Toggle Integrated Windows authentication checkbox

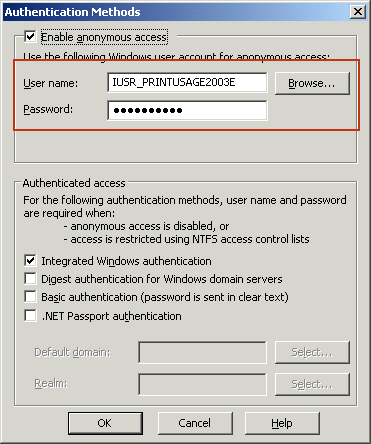(x=30, y=260)
